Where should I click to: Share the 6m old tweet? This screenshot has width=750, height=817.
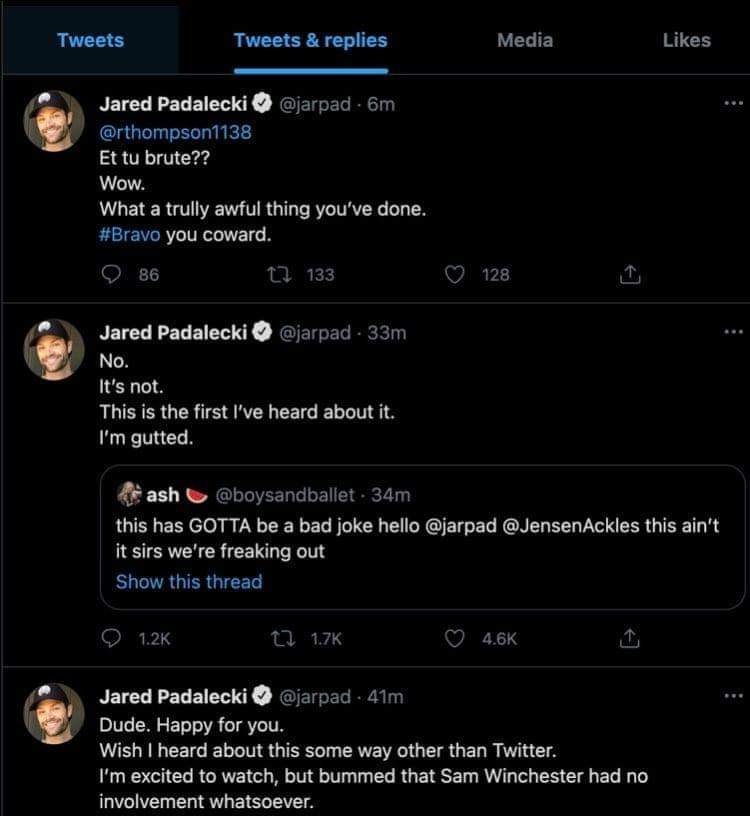(630, 274)
